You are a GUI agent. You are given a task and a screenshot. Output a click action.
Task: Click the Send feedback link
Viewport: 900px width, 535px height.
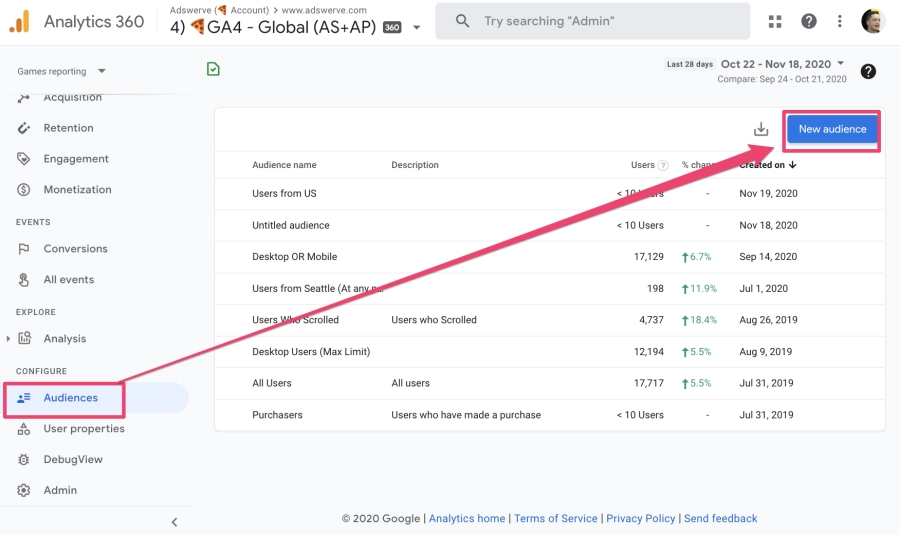(720, 518)
